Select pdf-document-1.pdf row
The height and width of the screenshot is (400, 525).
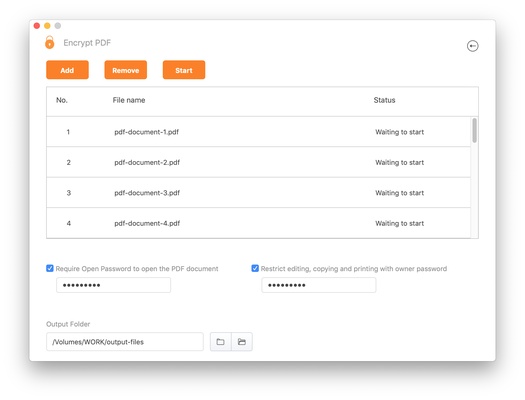pyautogui.click(x=258, y=132)
